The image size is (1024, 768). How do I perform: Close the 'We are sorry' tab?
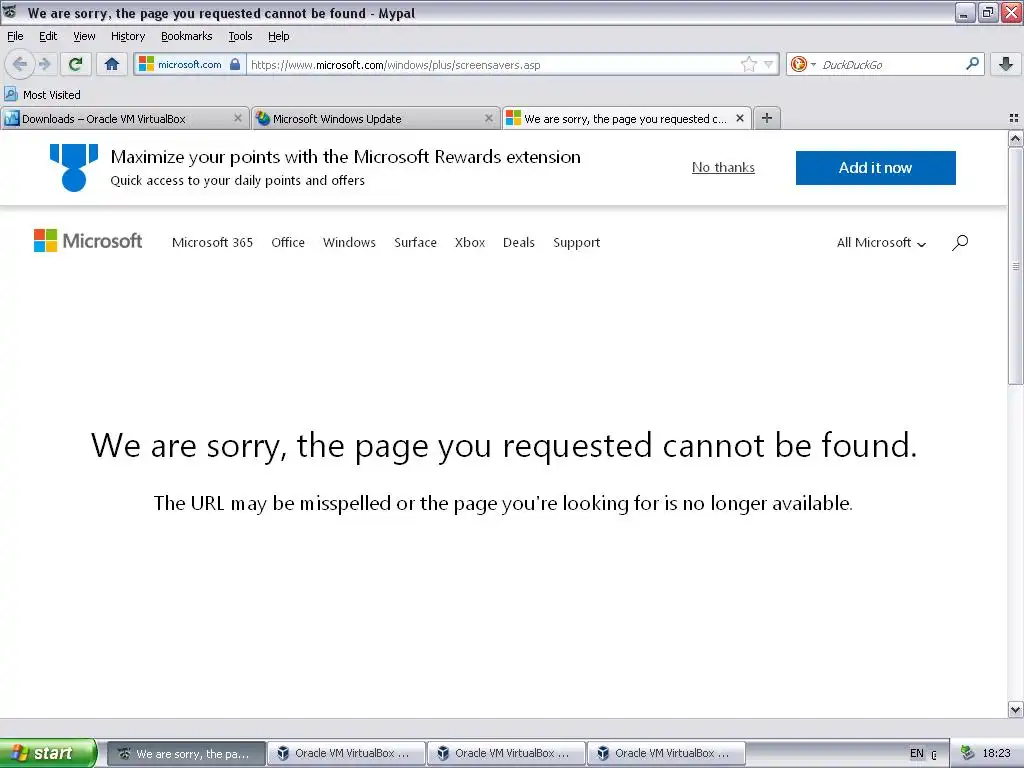click(739, 118)
